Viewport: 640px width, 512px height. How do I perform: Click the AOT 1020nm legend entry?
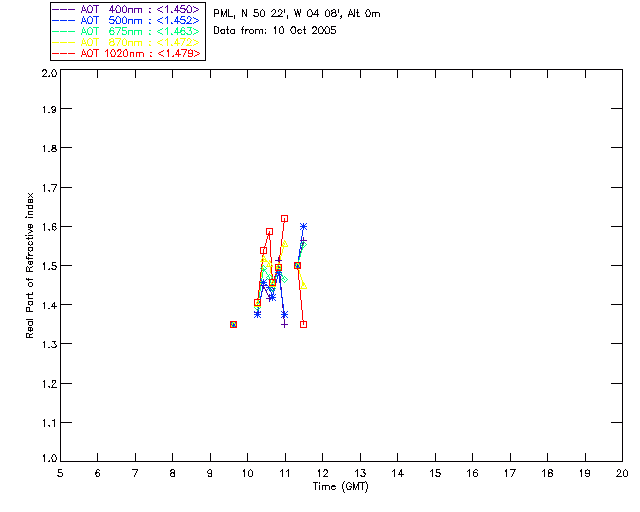[x=127, y=53]
